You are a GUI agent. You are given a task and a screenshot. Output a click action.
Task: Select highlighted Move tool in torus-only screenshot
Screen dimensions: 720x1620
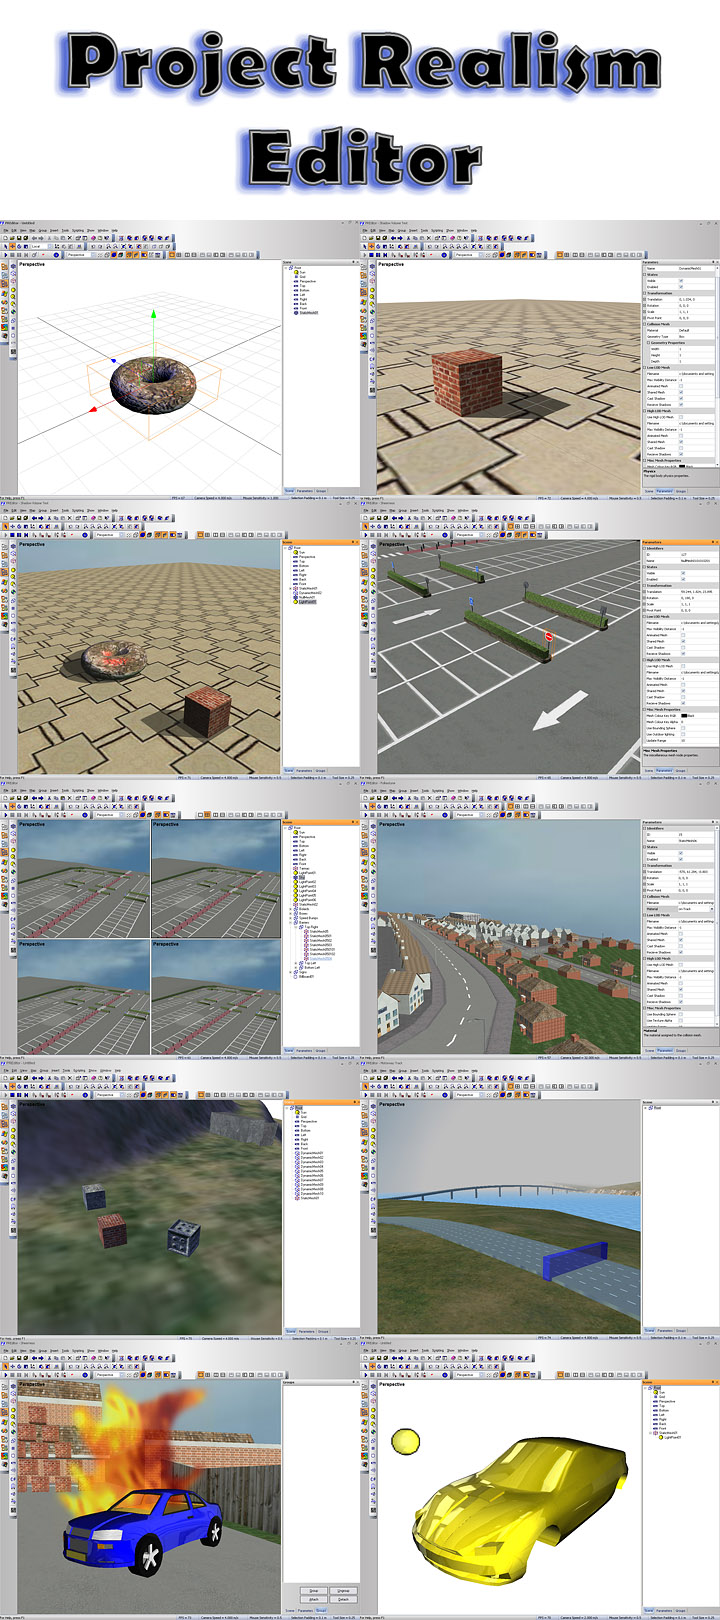pyautogui.click(x=12, y=246)
